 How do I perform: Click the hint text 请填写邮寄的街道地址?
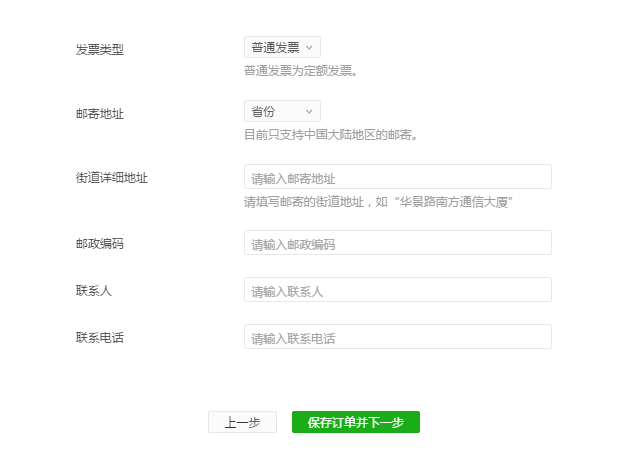[304, 202]
